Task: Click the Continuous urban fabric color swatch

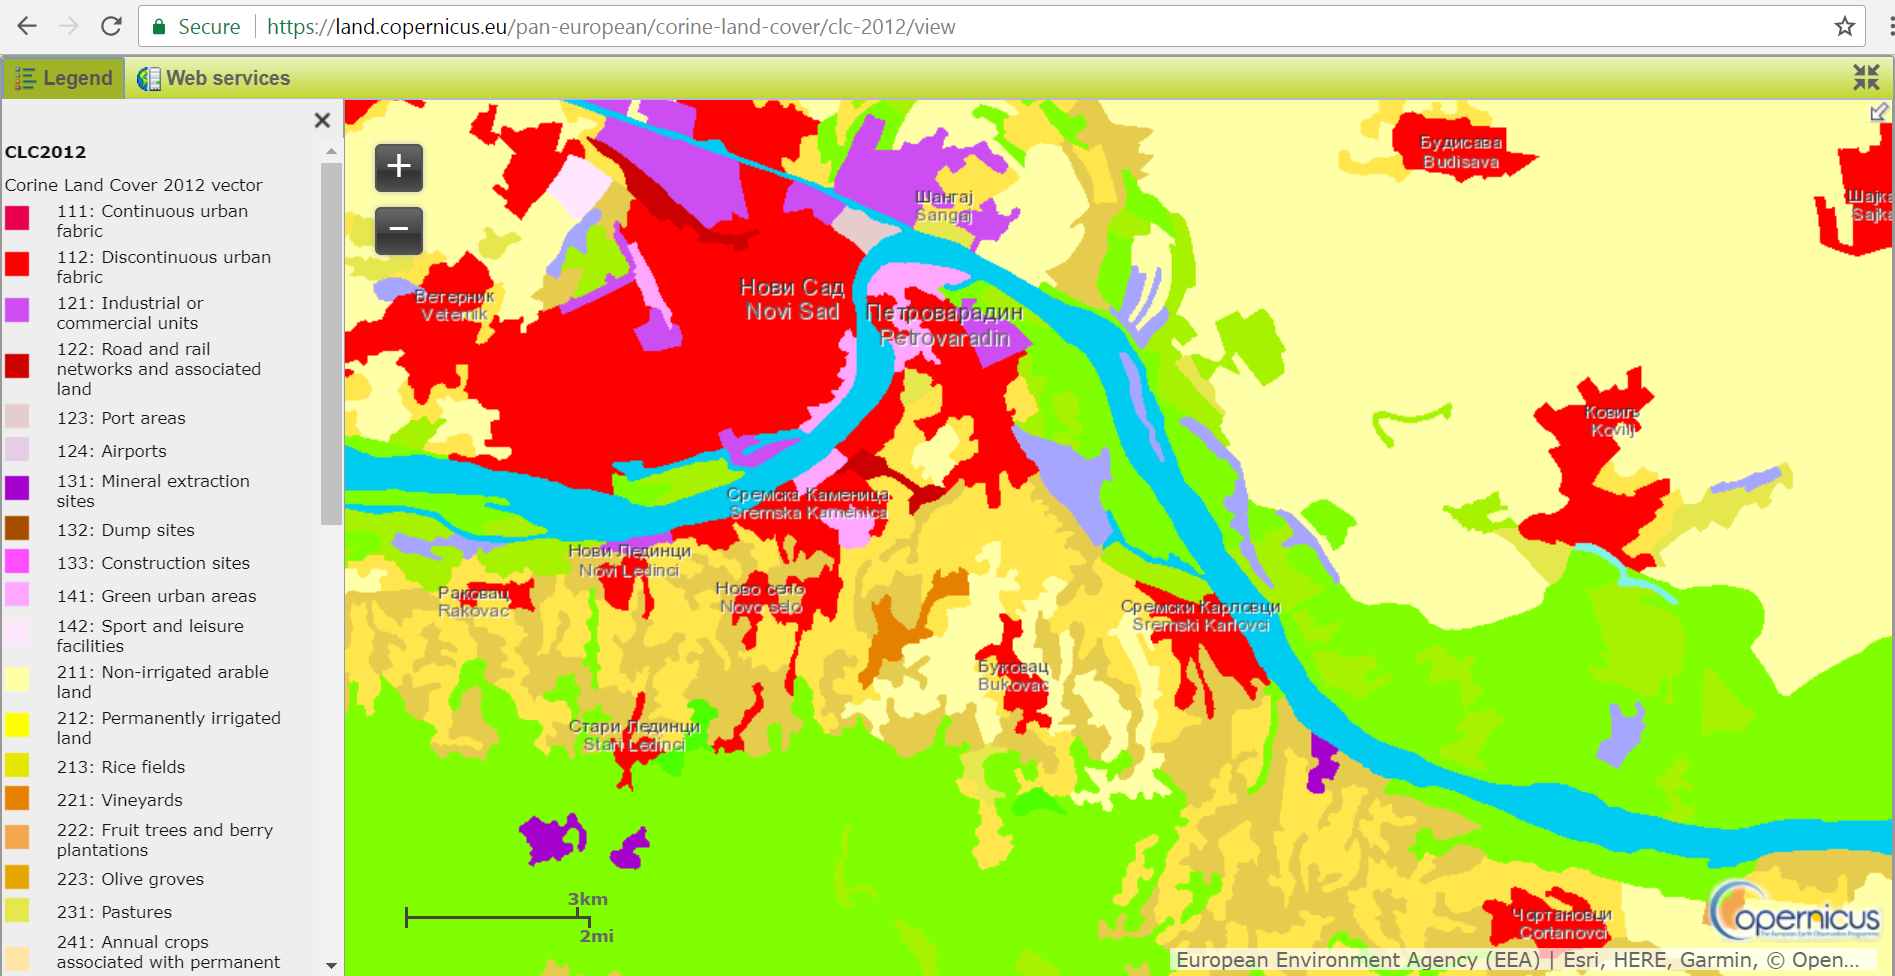Action: (17, 218)
